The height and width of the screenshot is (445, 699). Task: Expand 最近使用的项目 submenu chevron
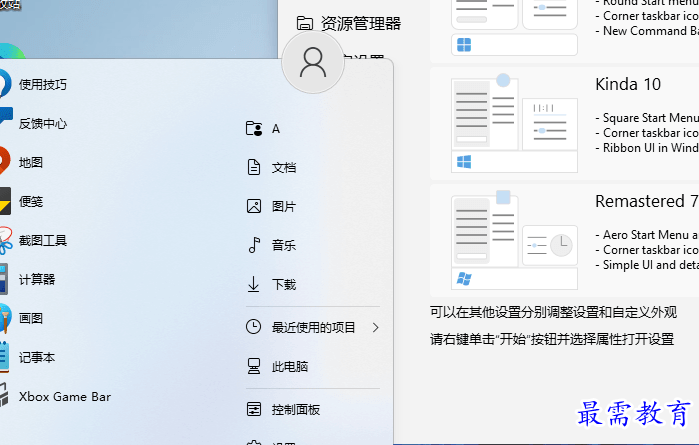click(x=375, y=328)
